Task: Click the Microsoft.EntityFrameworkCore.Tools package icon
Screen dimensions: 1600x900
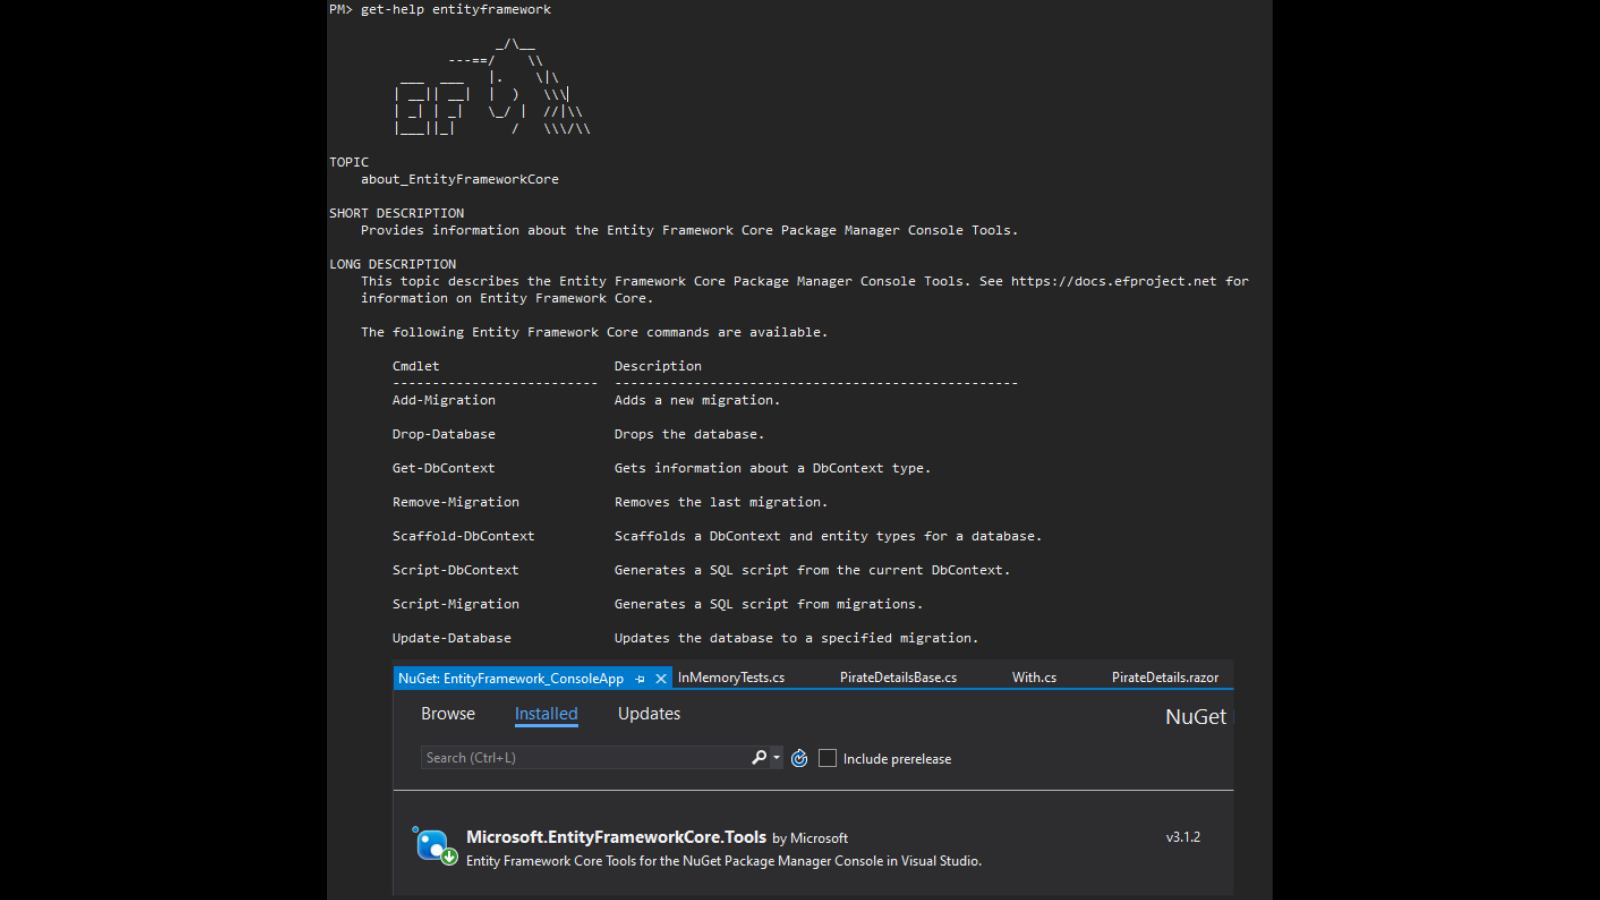Action: tap(435, 846)
